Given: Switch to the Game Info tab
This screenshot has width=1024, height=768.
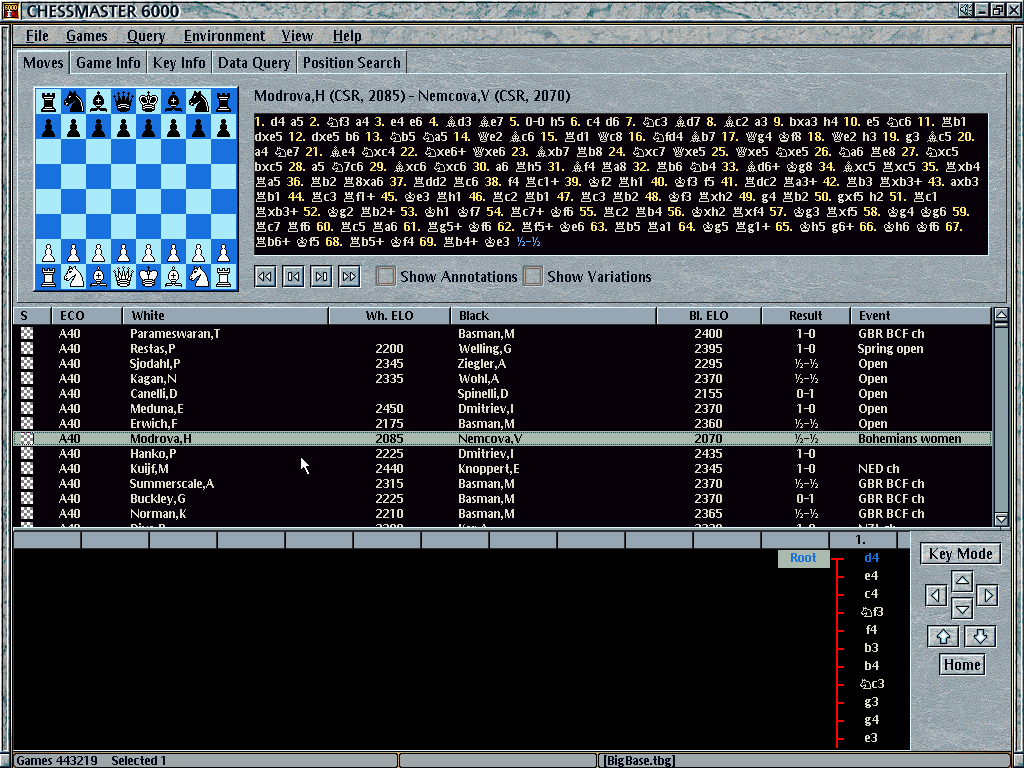Looking at the screenshot, I should (x=108, y=63).
